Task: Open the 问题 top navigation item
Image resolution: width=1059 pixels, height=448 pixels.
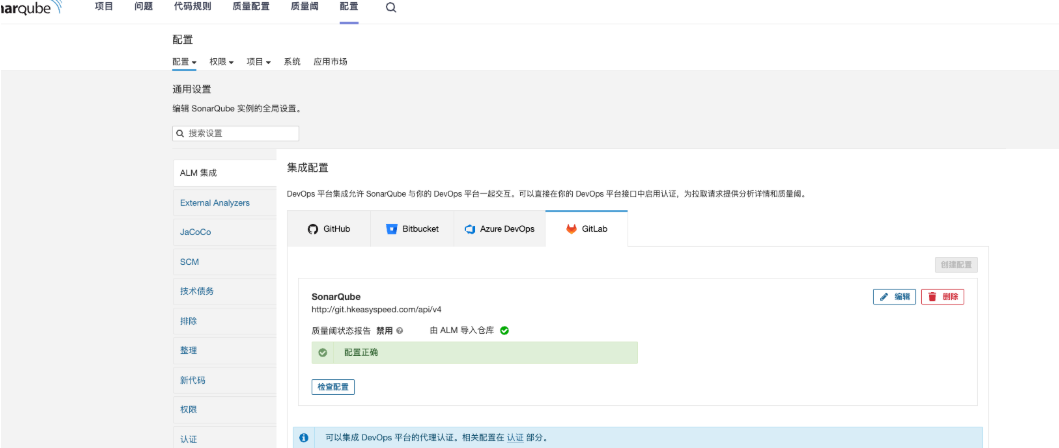Action: coord(143,7)
